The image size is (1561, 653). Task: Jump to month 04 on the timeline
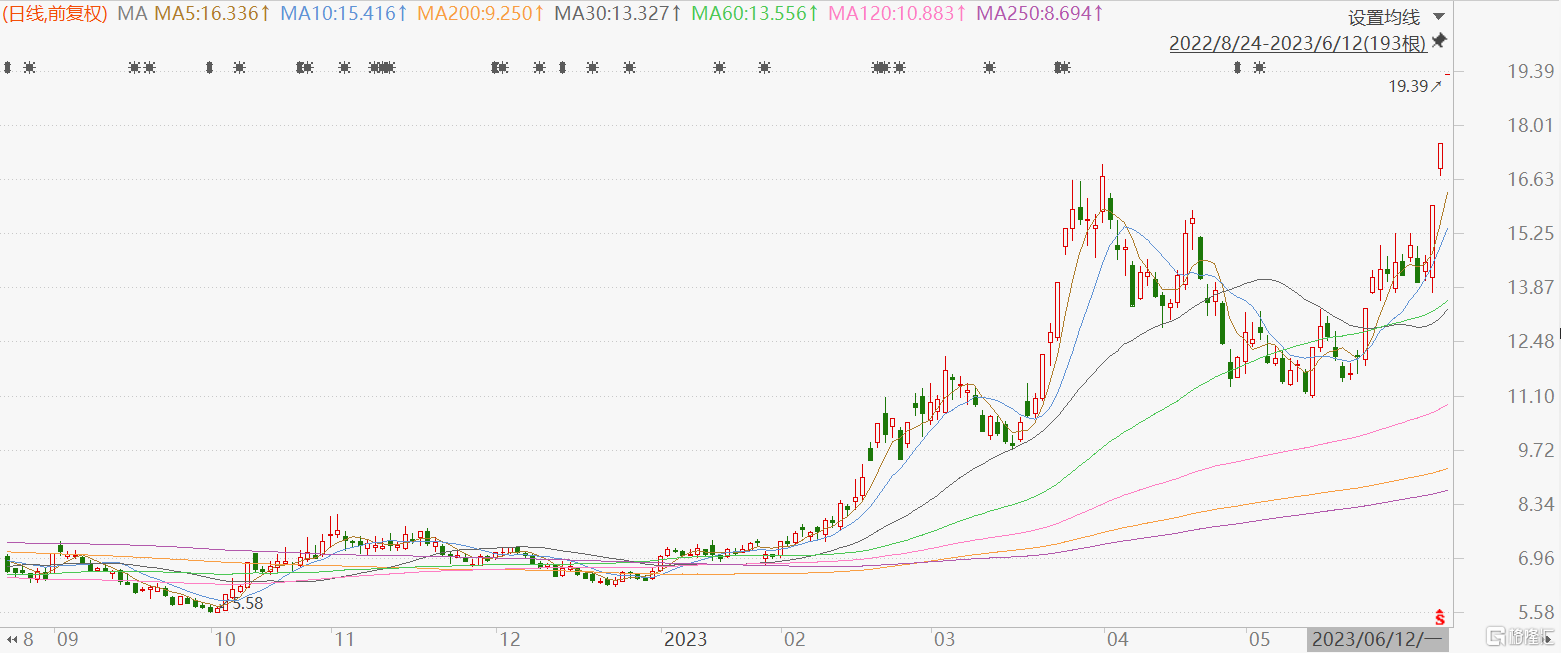(x=1117, y=639)
